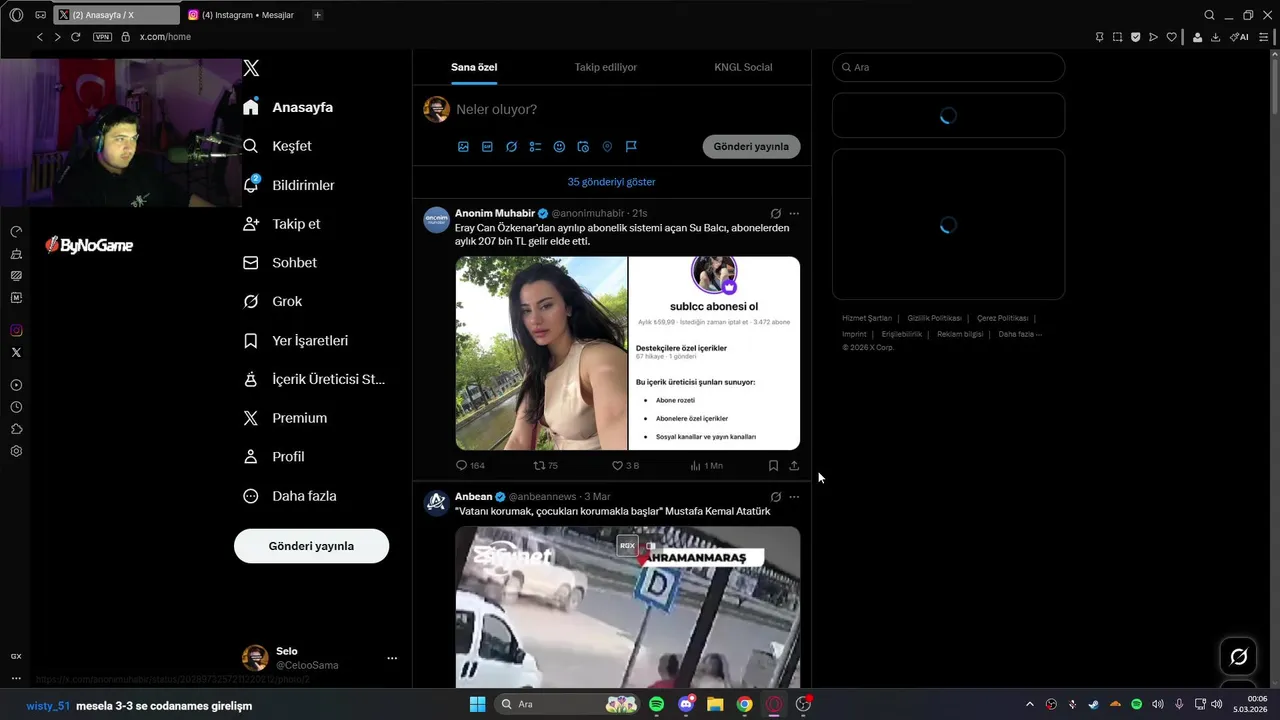Reply to post with 164 comments
1280x720 pixels.
click(x=470, y=466)
